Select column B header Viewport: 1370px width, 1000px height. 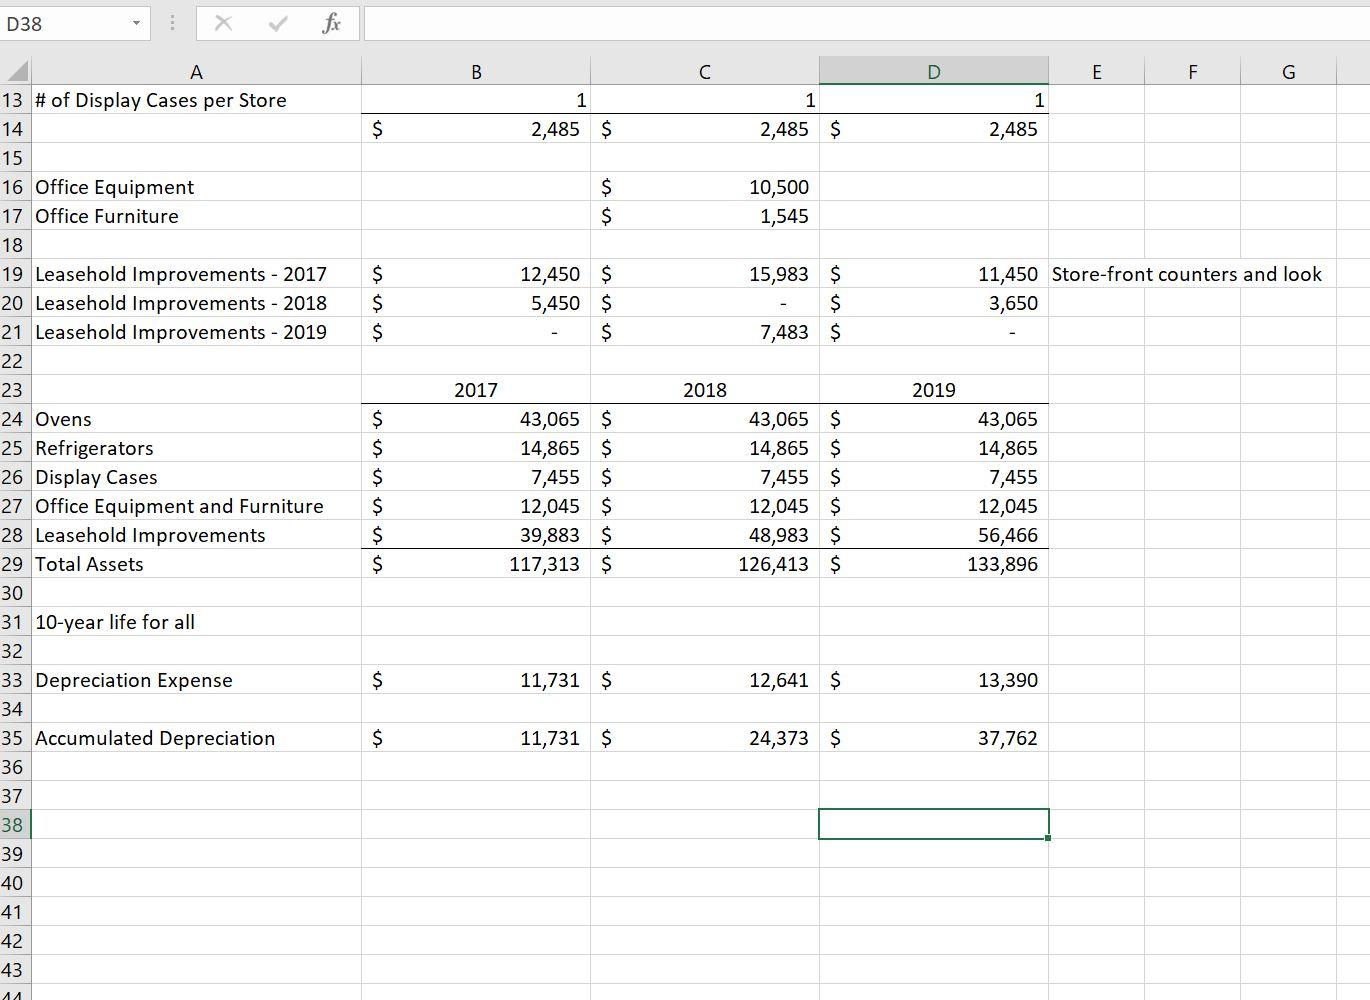pos(476,71)
